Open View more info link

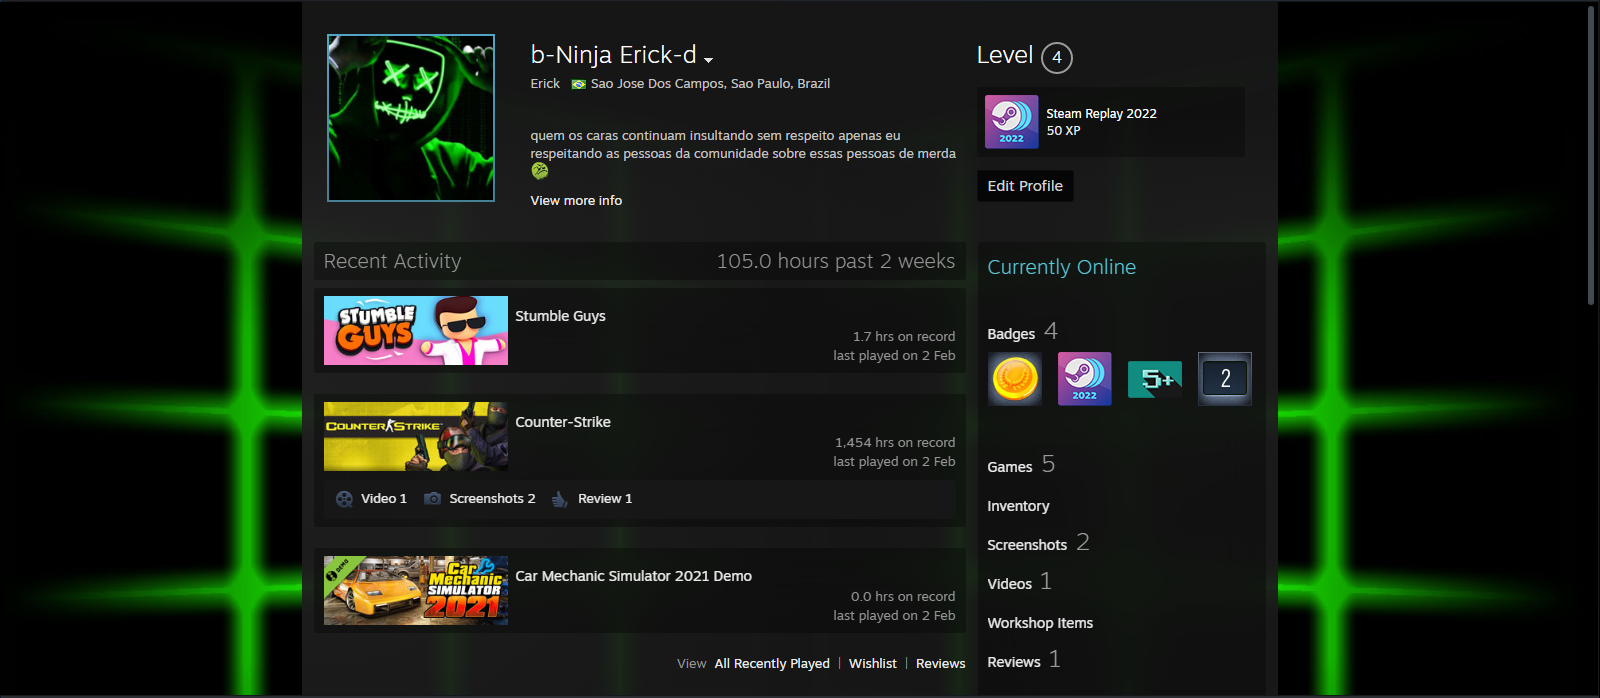576,201
